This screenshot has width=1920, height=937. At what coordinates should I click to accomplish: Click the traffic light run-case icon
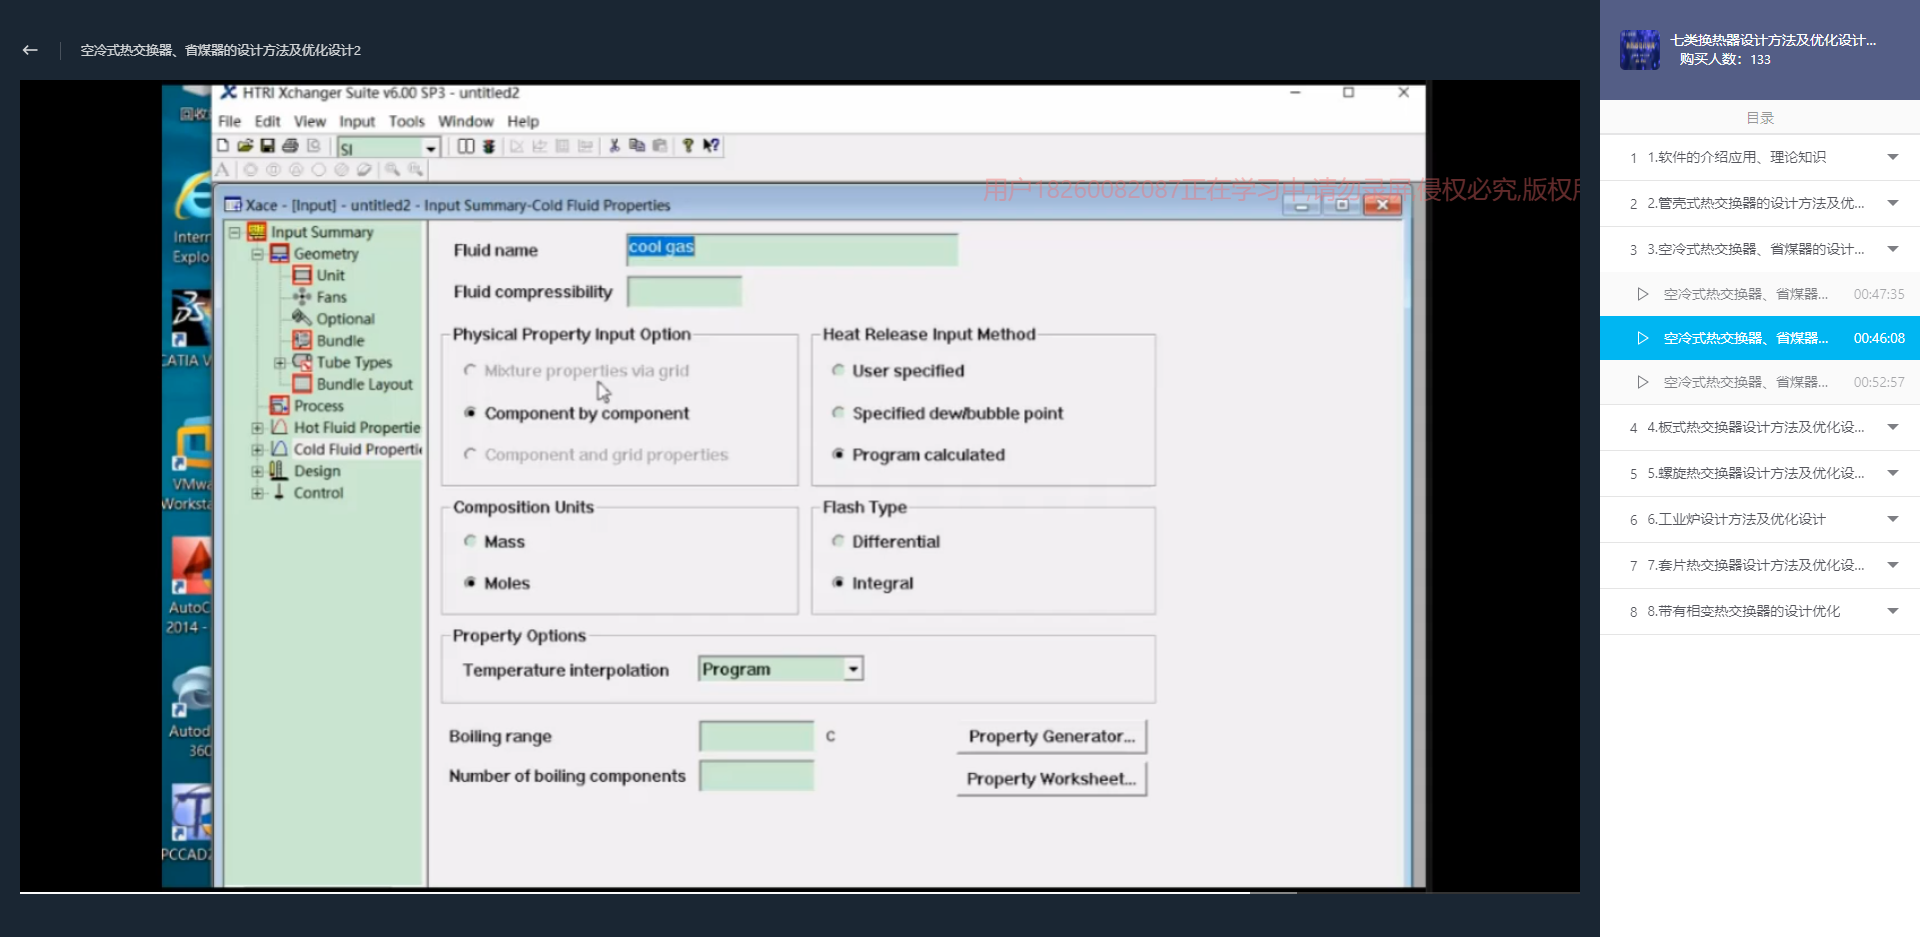click(489, 146)
